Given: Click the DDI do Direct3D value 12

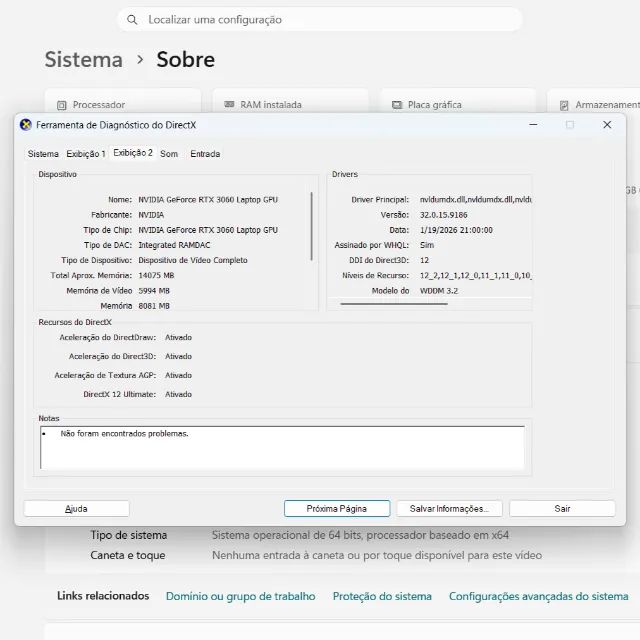Looking at the screenshot, I should 424,260.
